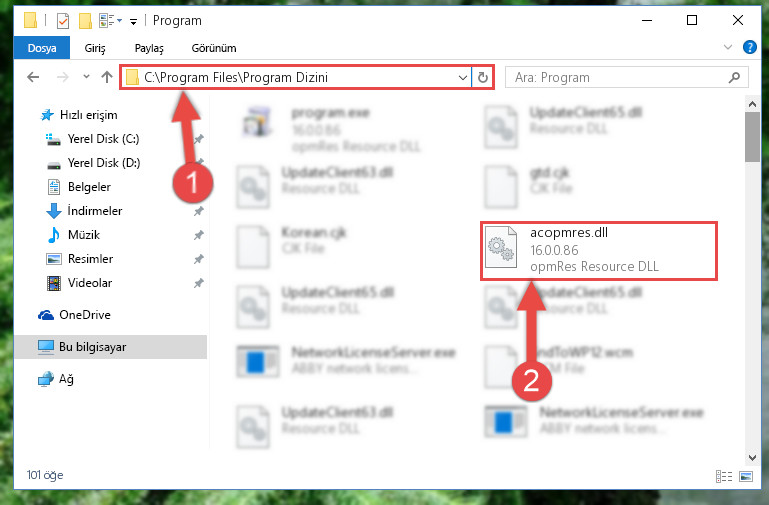
Task: Expand the ribbon with the chevron
Action: point(728,47)
